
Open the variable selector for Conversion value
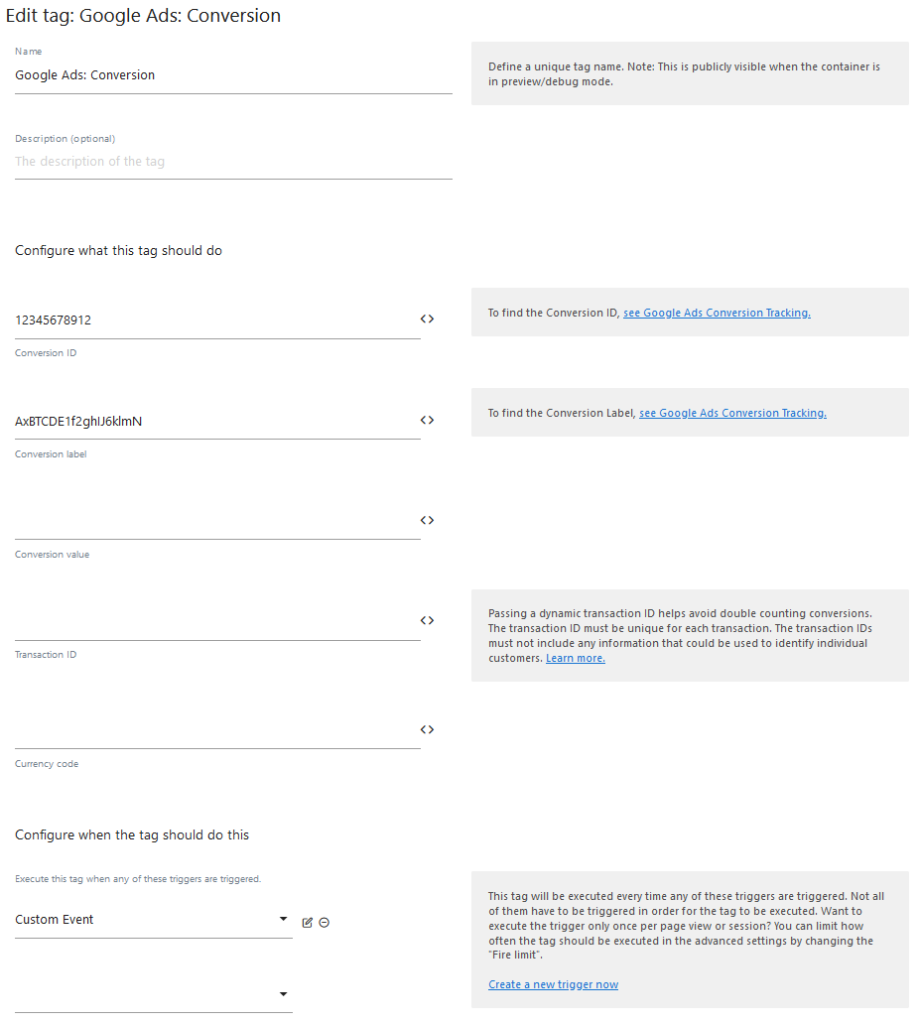coord(427,519)
